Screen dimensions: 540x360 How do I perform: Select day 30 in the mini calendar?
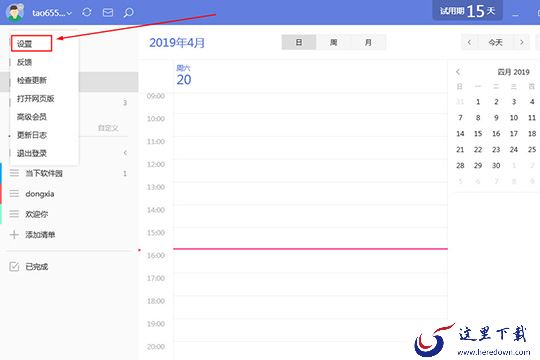point(496,165)
